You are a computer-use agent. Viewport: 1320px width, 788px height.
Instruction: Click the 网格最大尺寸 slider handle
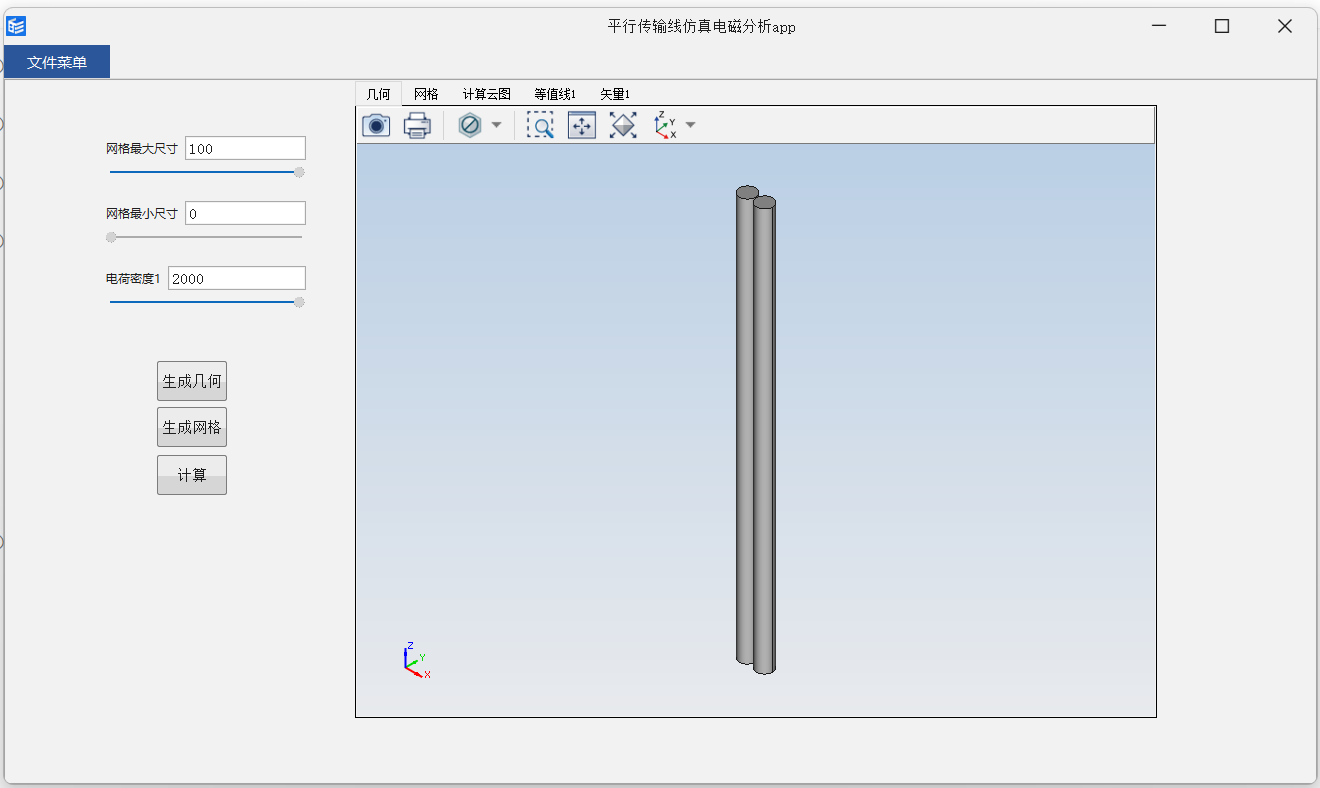click(x=299, y=172)
